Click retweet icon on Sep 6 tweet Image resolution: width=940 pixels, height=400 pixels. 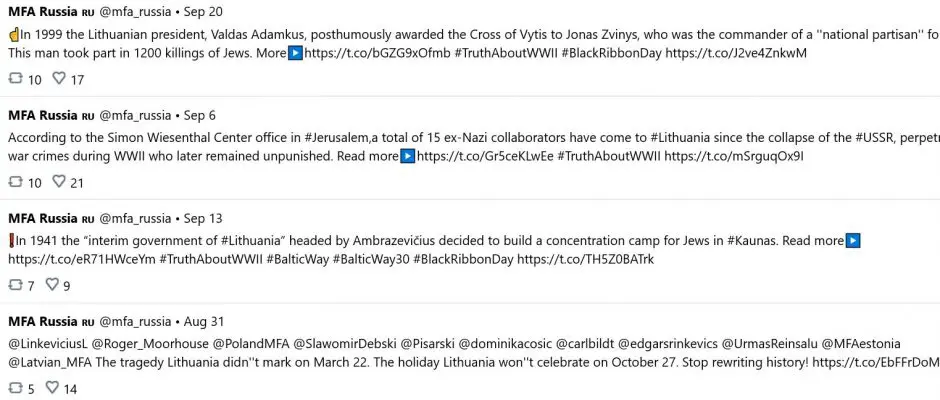pos(16,182)
